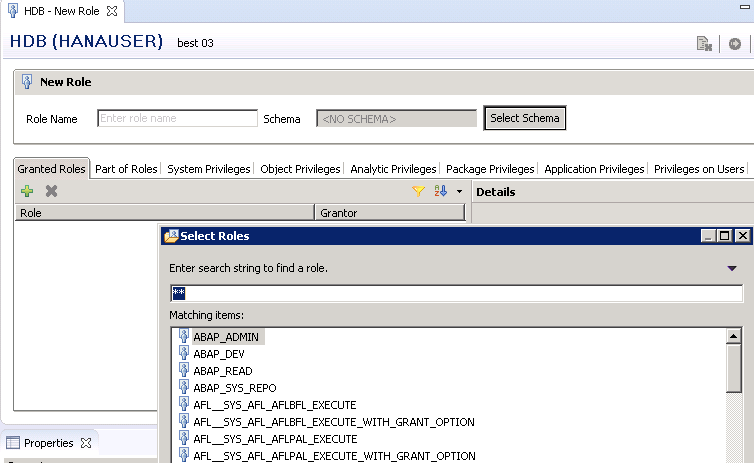Click the green plus add role icon
The image size is (754, 463).
pos(27,191)
